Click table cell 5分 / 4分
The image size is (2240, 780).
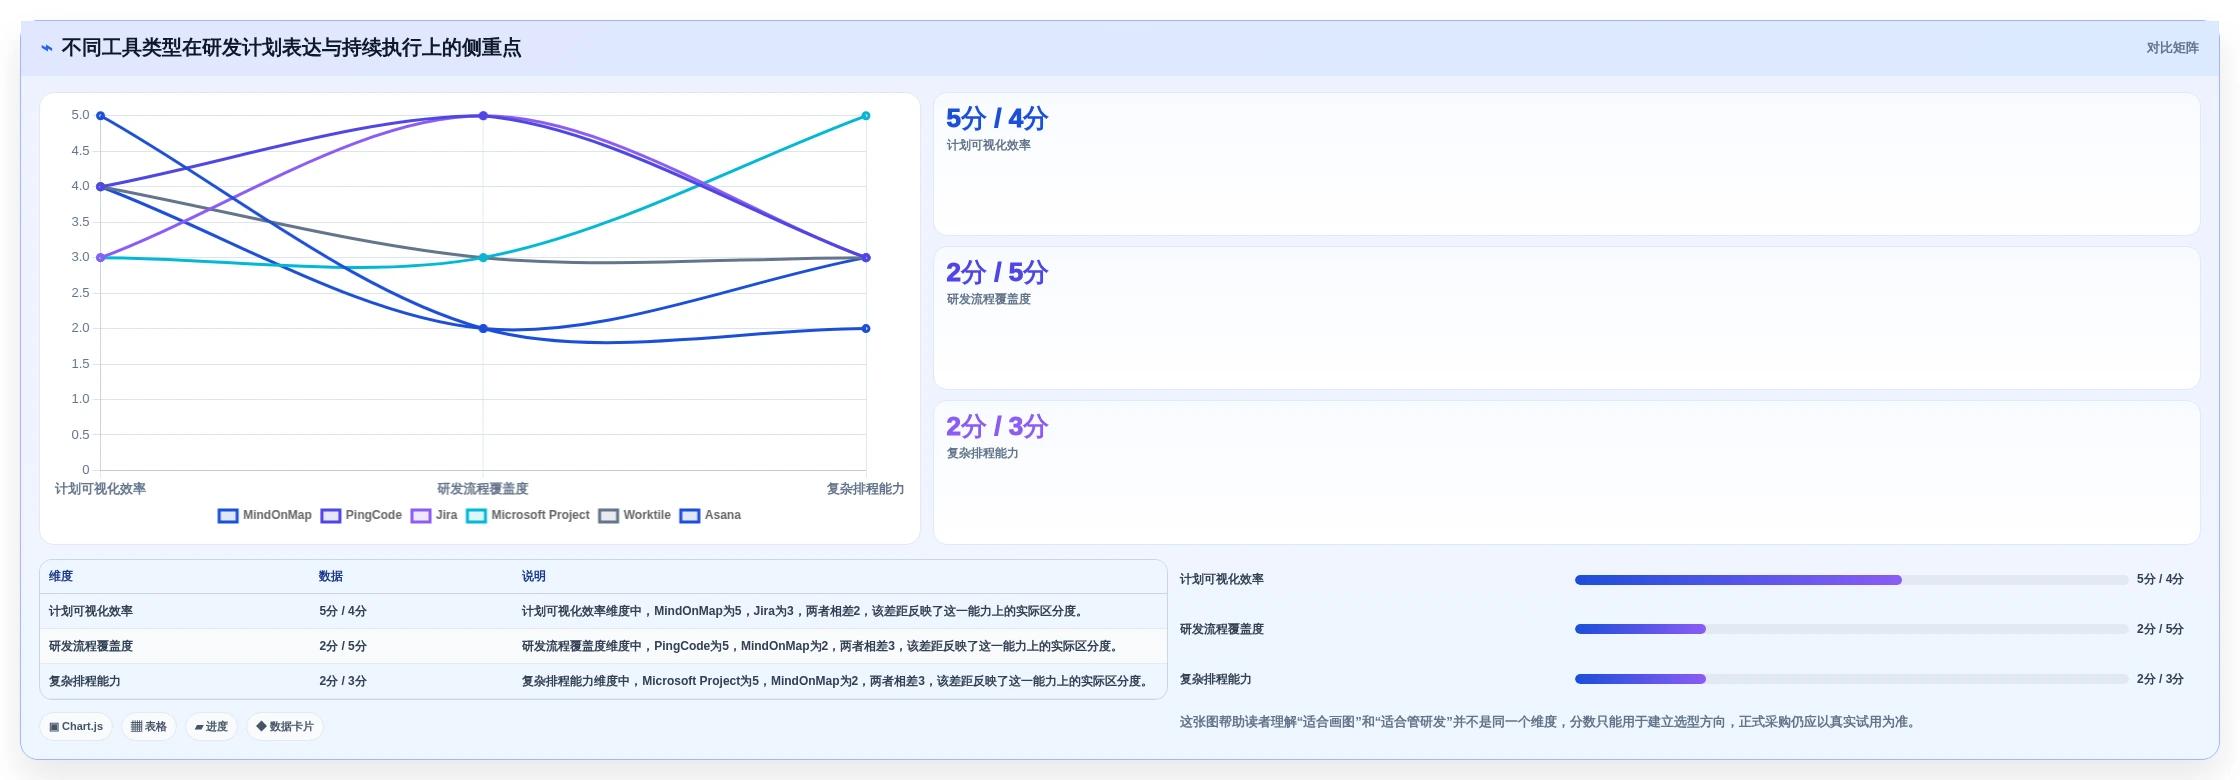click(x=343, y=611)
